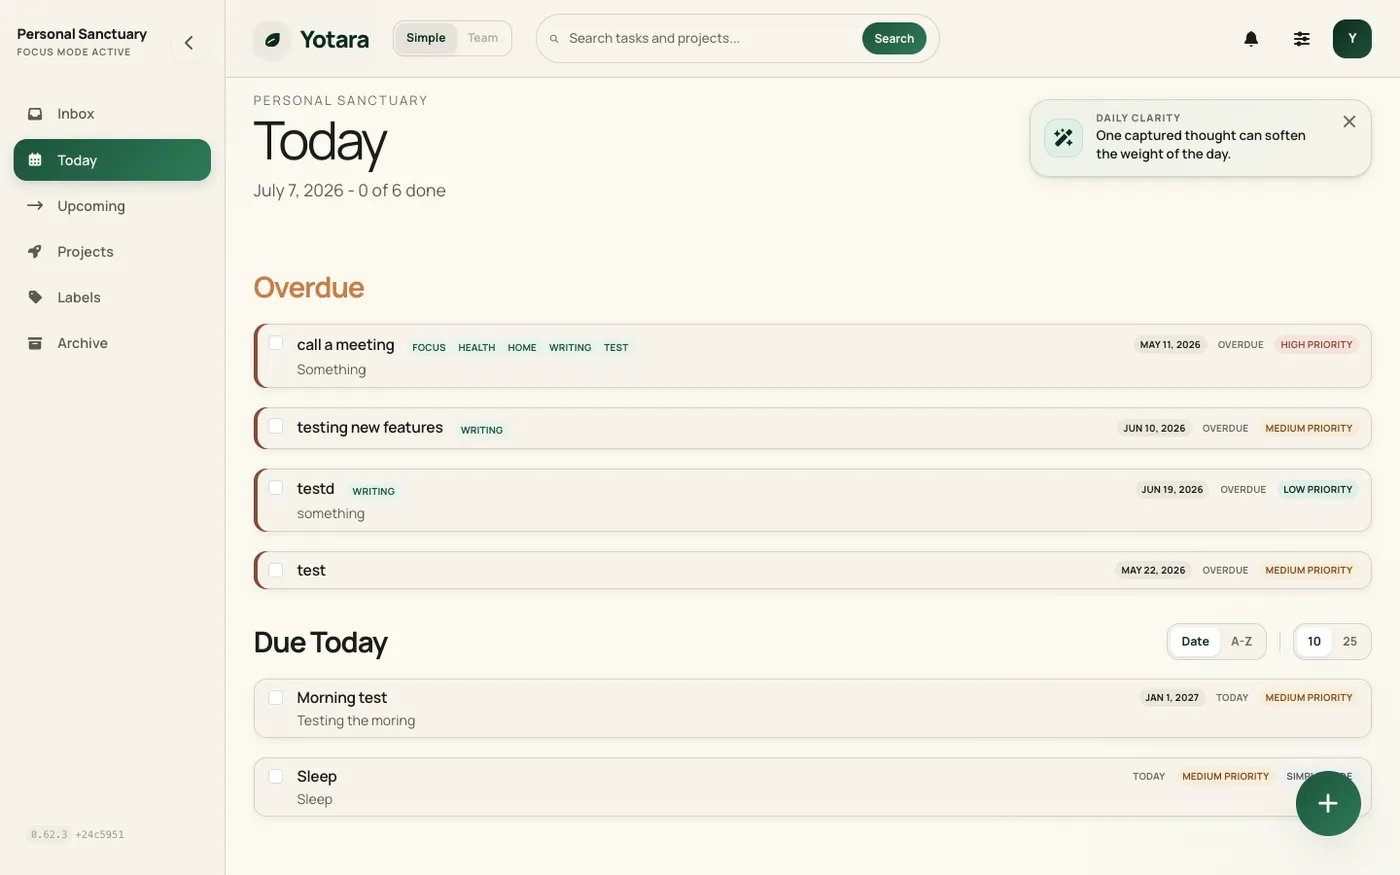Check off the overdue 'test' task
Viewport: 1400px width, 875px height.
point(276,570)
